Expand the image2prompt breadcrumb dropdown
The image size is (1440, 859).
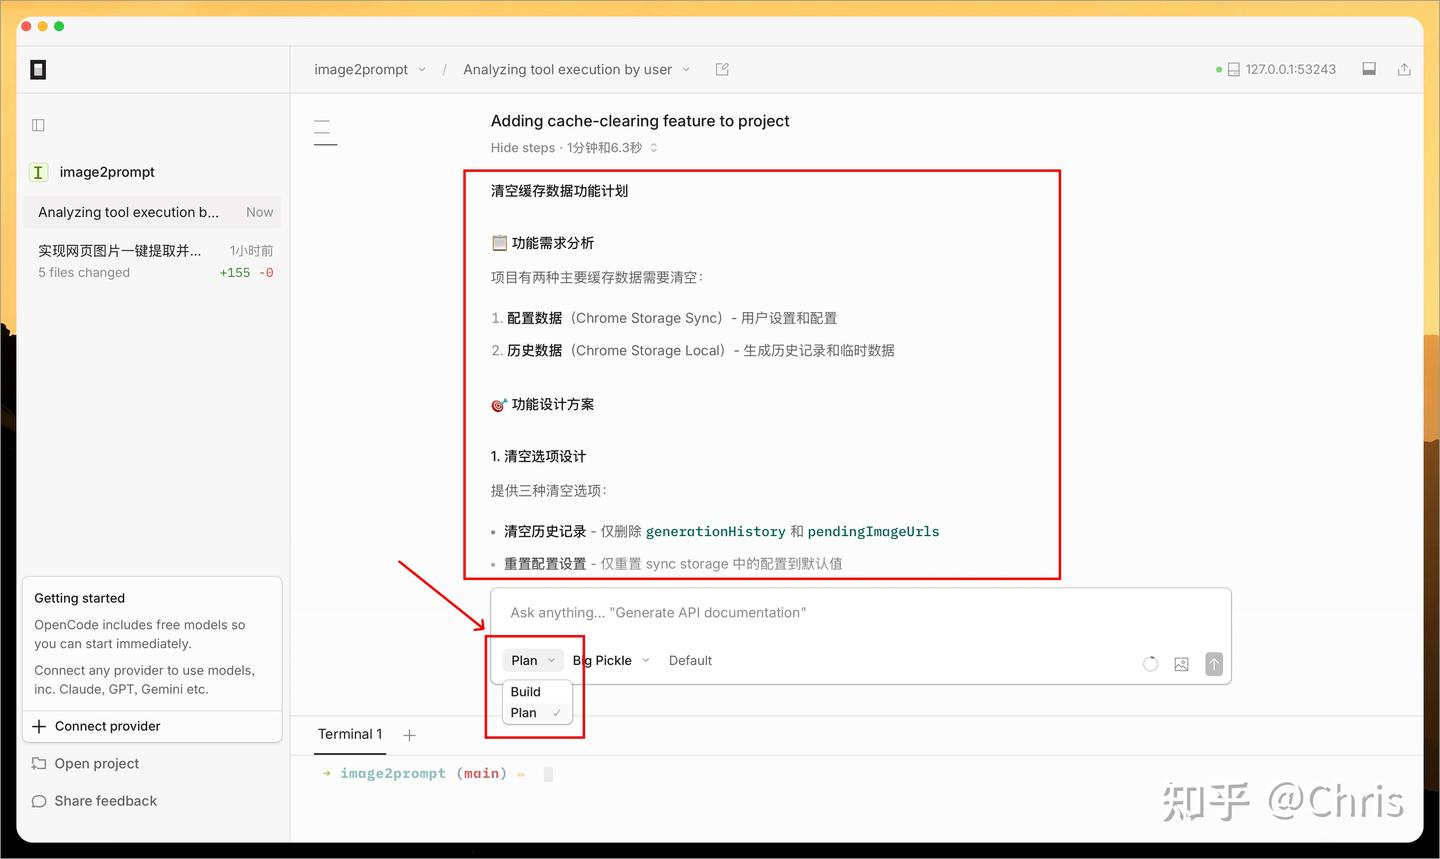[x=370, y=70]
